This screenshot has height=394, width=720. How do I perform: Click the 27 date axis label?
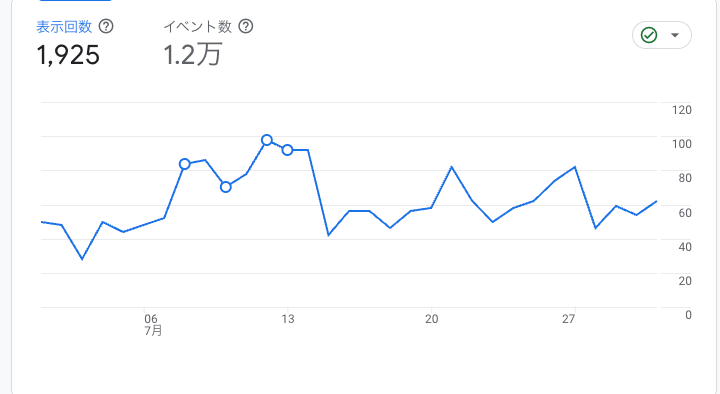(x=568, y=319)
